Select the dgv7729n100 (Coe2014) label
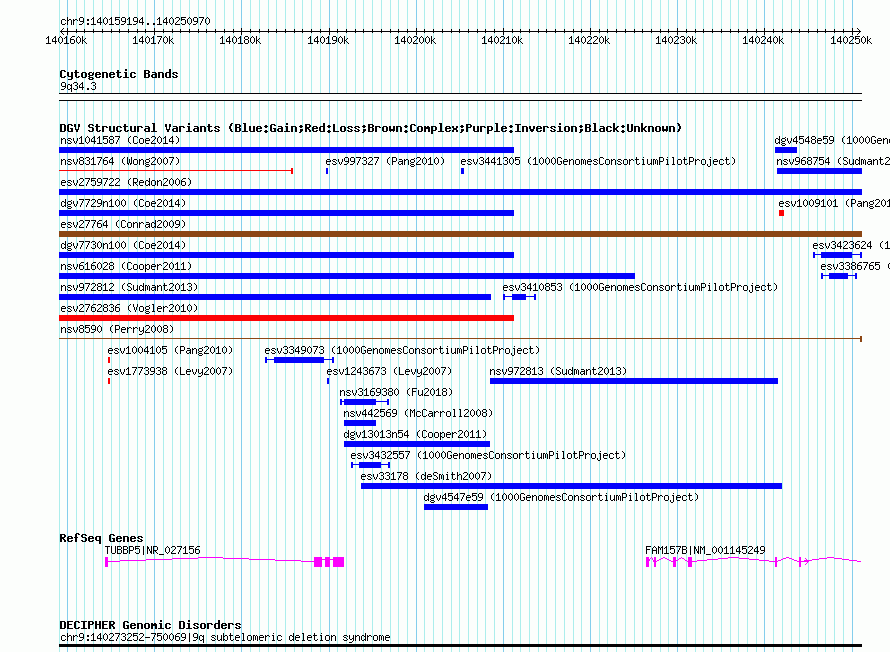Screen dimensions: 890x652 (x=123, y=203)
